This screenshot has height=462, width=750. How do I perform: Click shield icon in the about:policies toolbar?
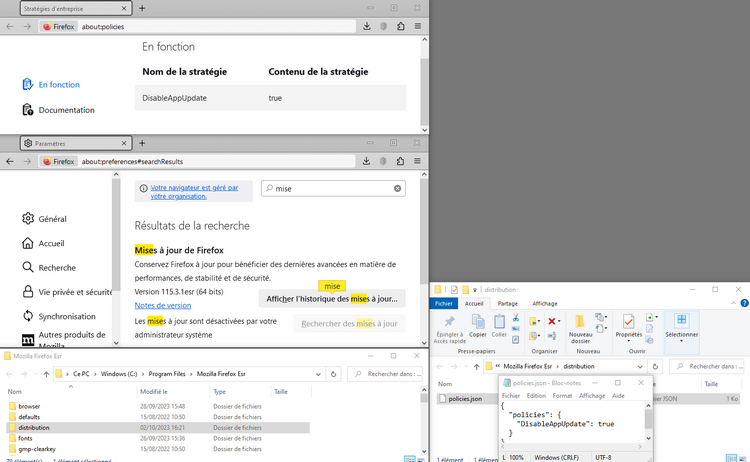383,26
